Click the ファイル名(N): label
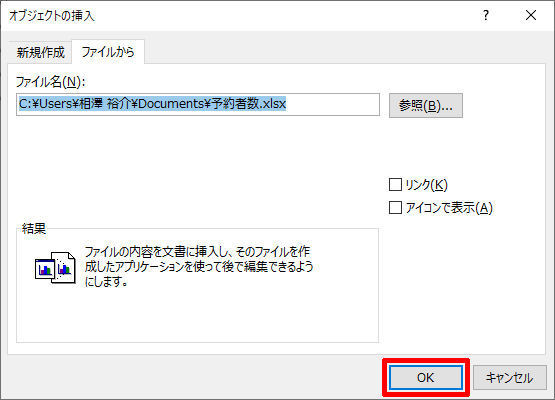 (x=51, y=82)
